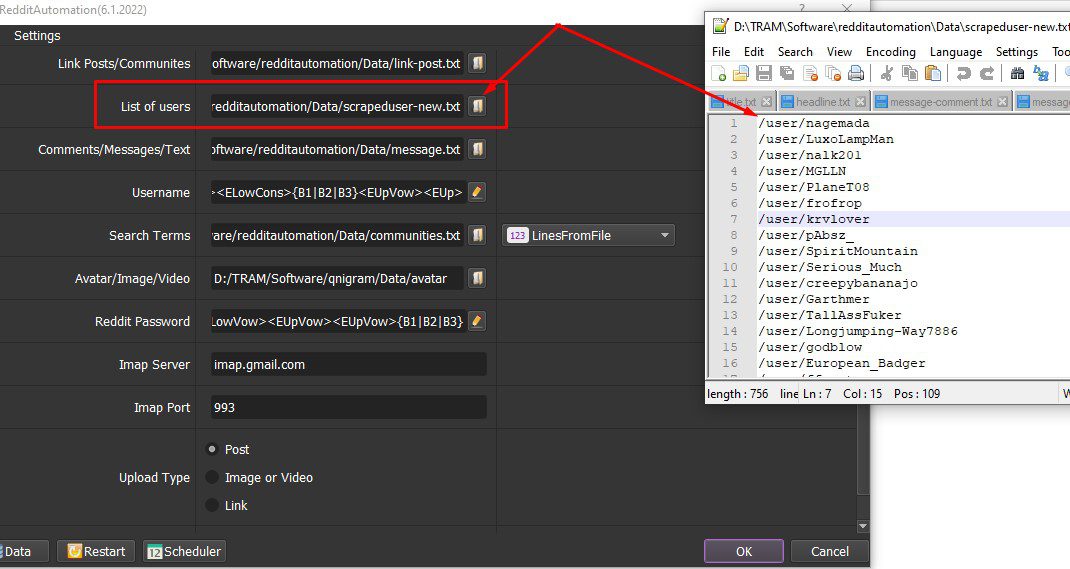
Task: Click the Data button
Action: [x=24, y=551]
